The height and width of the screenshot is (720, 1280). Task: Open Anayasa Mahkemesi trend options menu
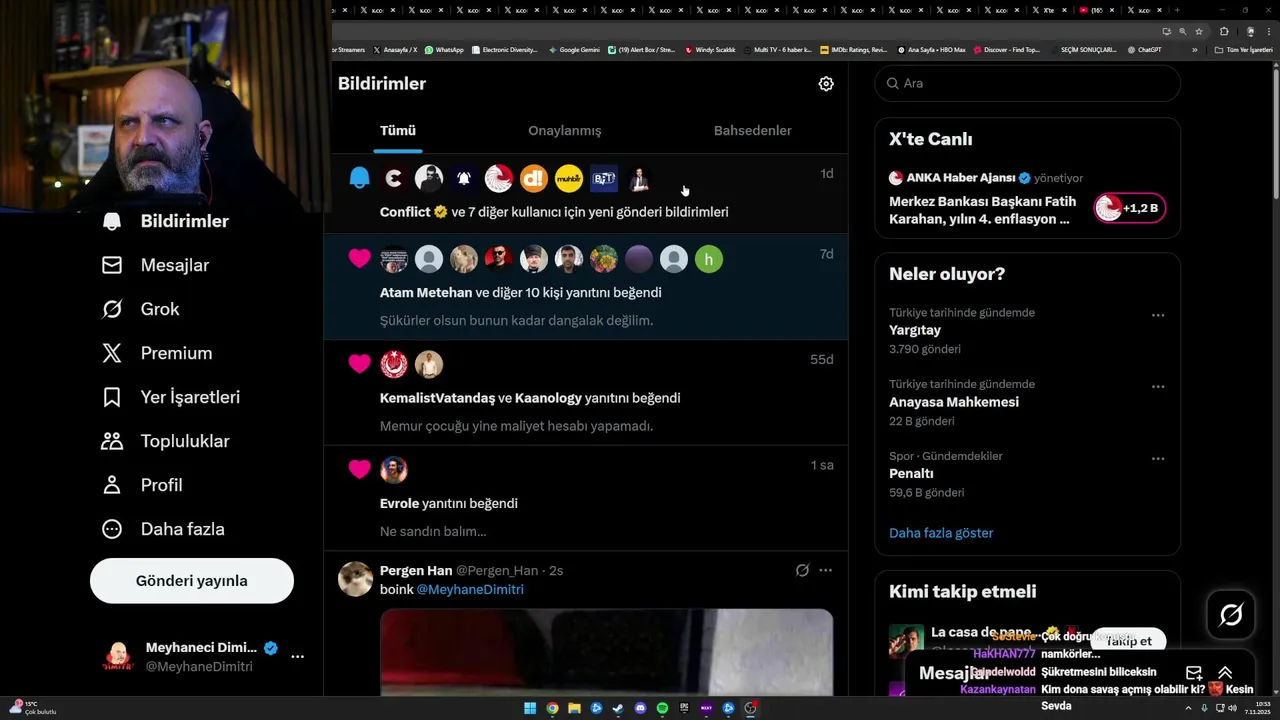pyautogui.click(x=1158, y=387)
